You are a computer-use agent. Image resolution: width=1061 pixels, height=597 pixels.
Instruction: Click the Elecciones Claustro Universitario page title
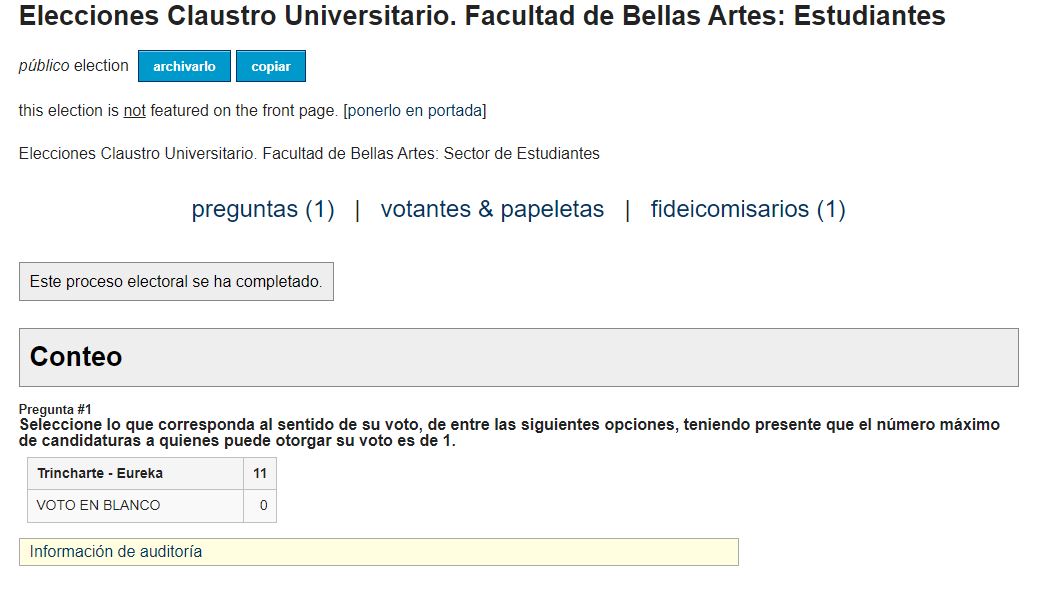[482, 16]
